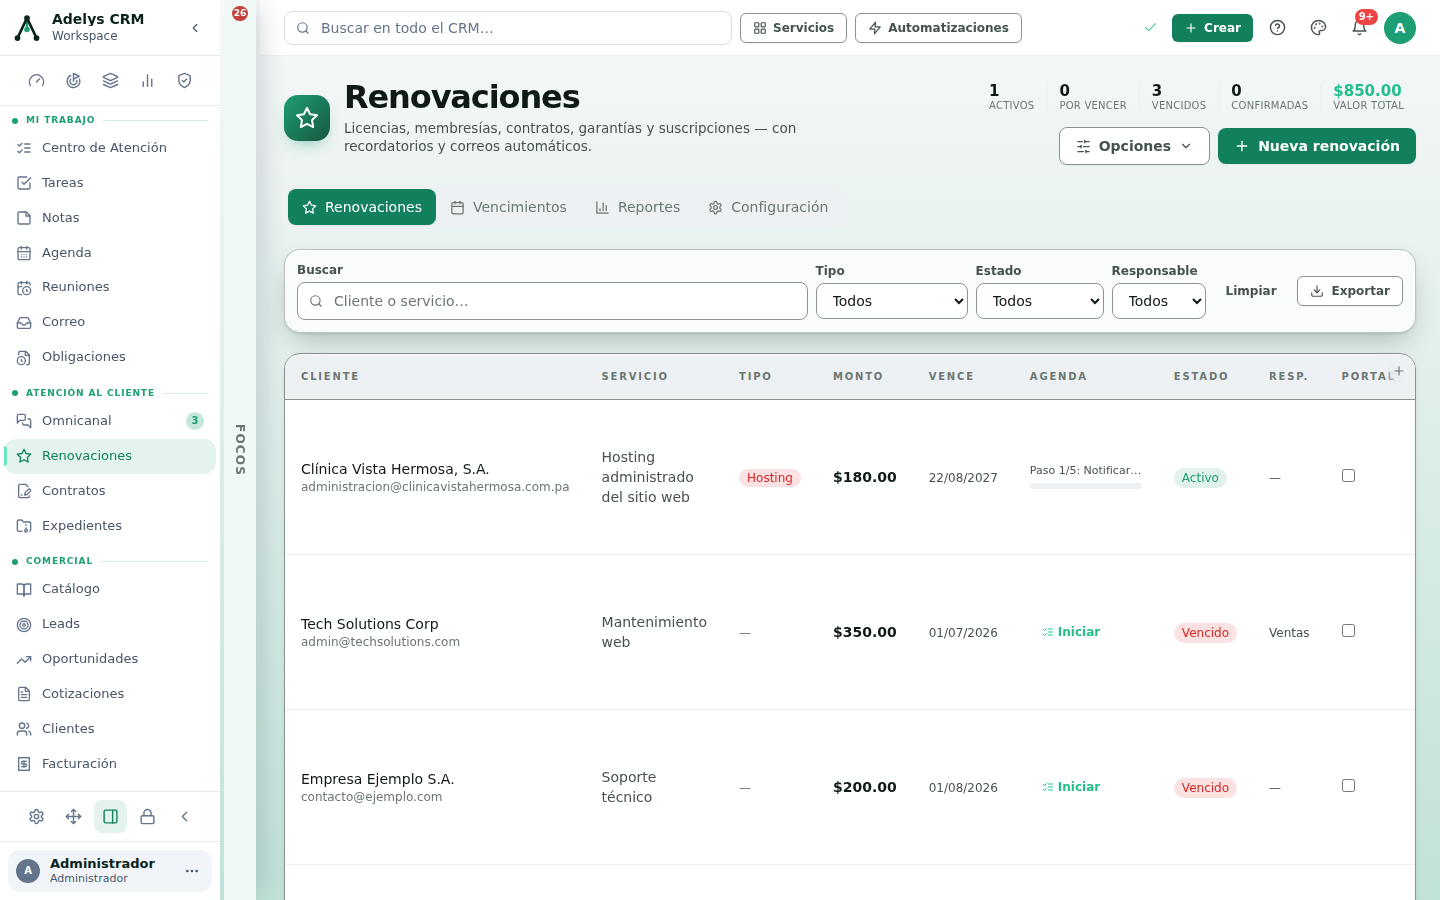1440x900 pixels.
Task: Open Expedientes in sidebar
Action: click(x=110, y=526)
